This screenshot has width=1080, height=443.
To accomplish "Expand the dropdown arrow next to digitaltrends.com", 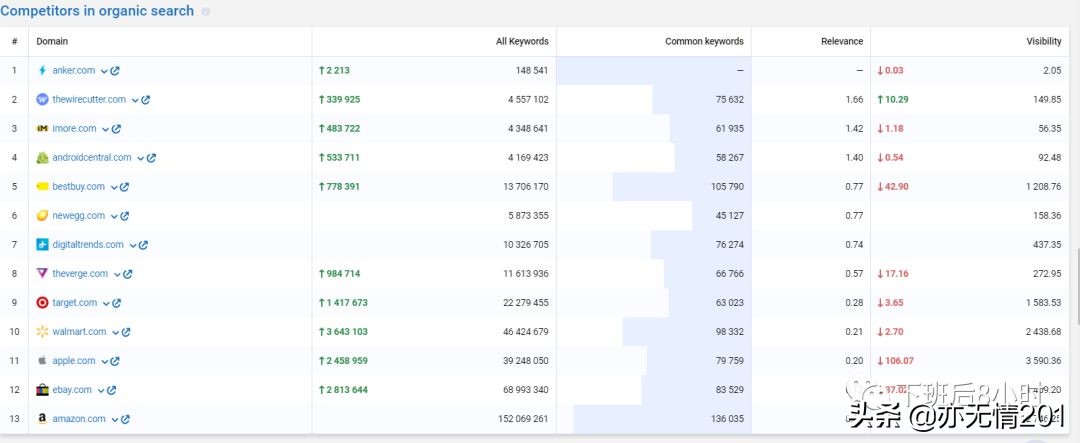I will (x=132, y=245).
